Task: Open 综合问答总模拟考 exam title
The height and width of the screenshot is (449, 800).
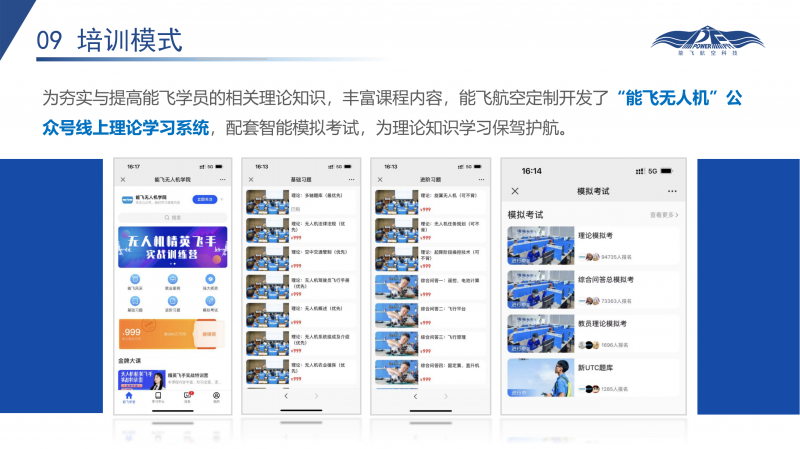Action: click(606, 280)
